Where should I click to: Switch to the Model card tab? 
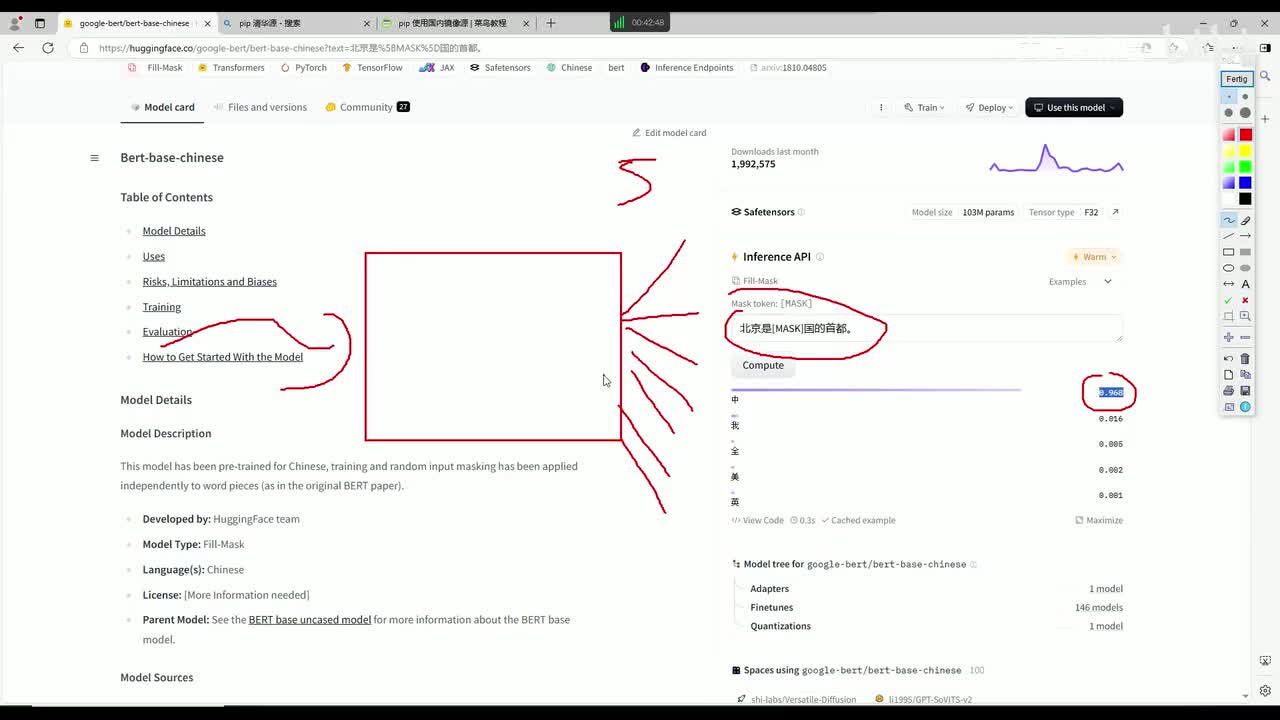[162, 107]
